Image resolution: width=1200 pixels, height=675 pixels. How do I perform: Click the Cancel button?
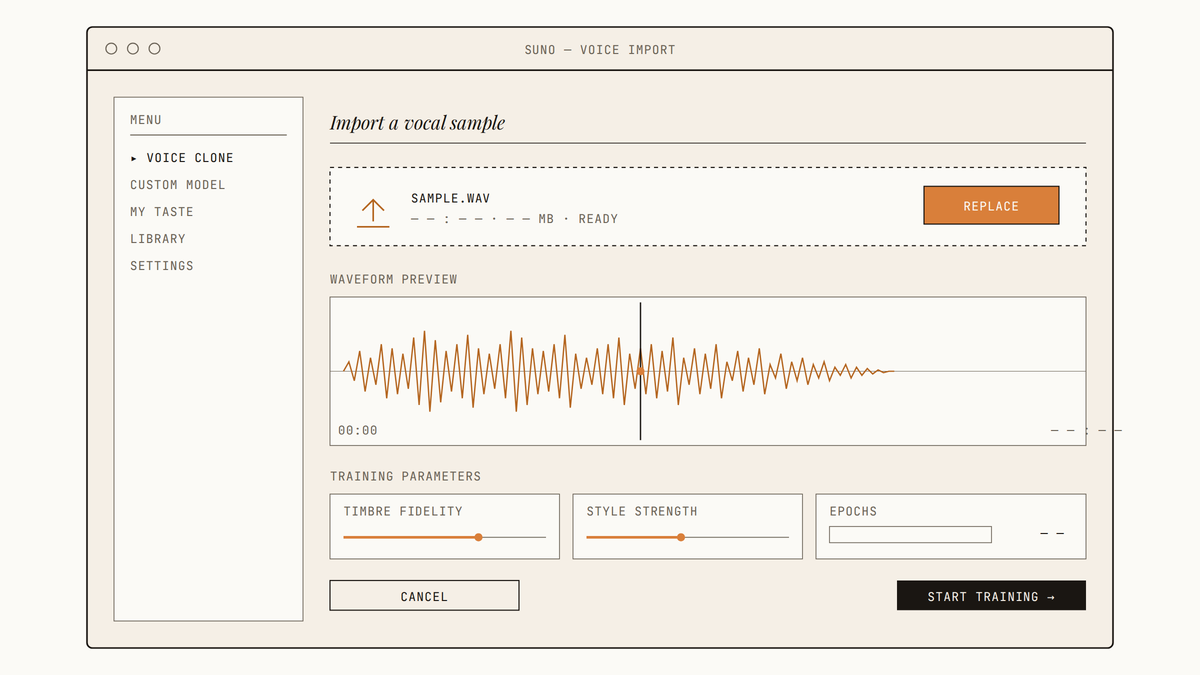[x=424, y=596]
